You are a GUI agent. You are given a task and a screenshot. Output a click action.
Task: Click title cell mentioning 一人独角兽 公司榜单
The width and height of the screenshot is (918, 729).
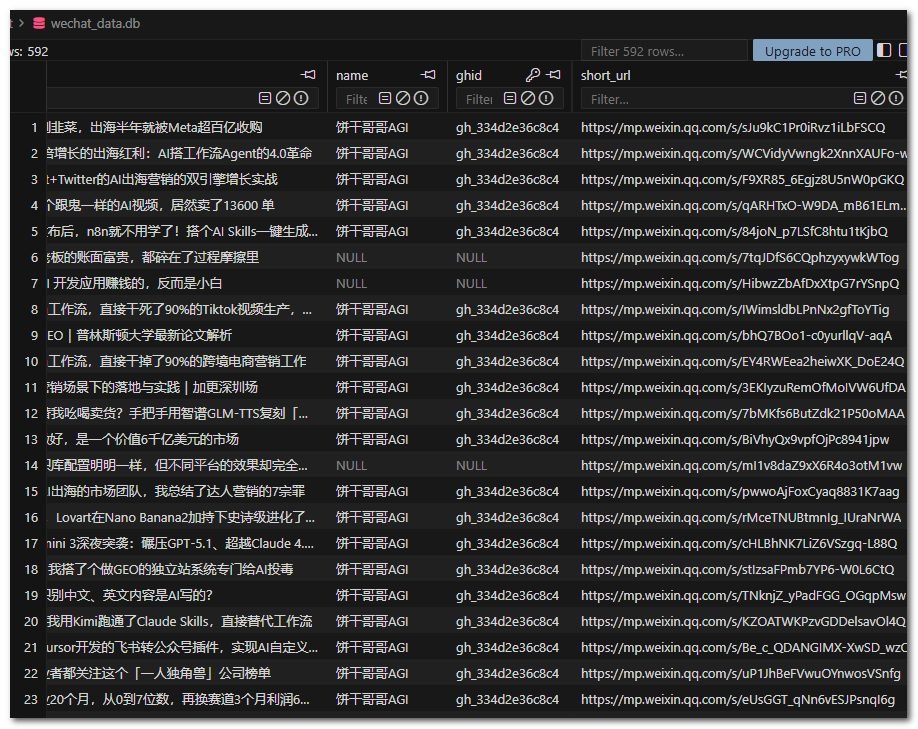pos(159,673)
